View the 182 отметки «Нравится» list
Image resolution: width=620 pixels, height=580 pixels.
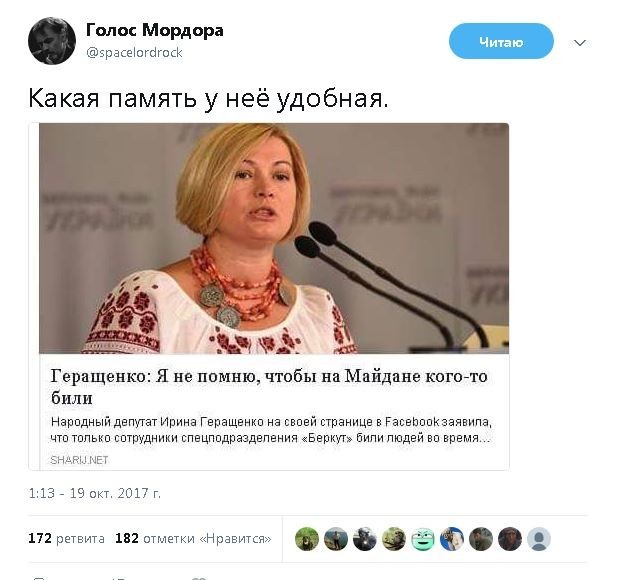pyautogui.click(x=193, y=538)
